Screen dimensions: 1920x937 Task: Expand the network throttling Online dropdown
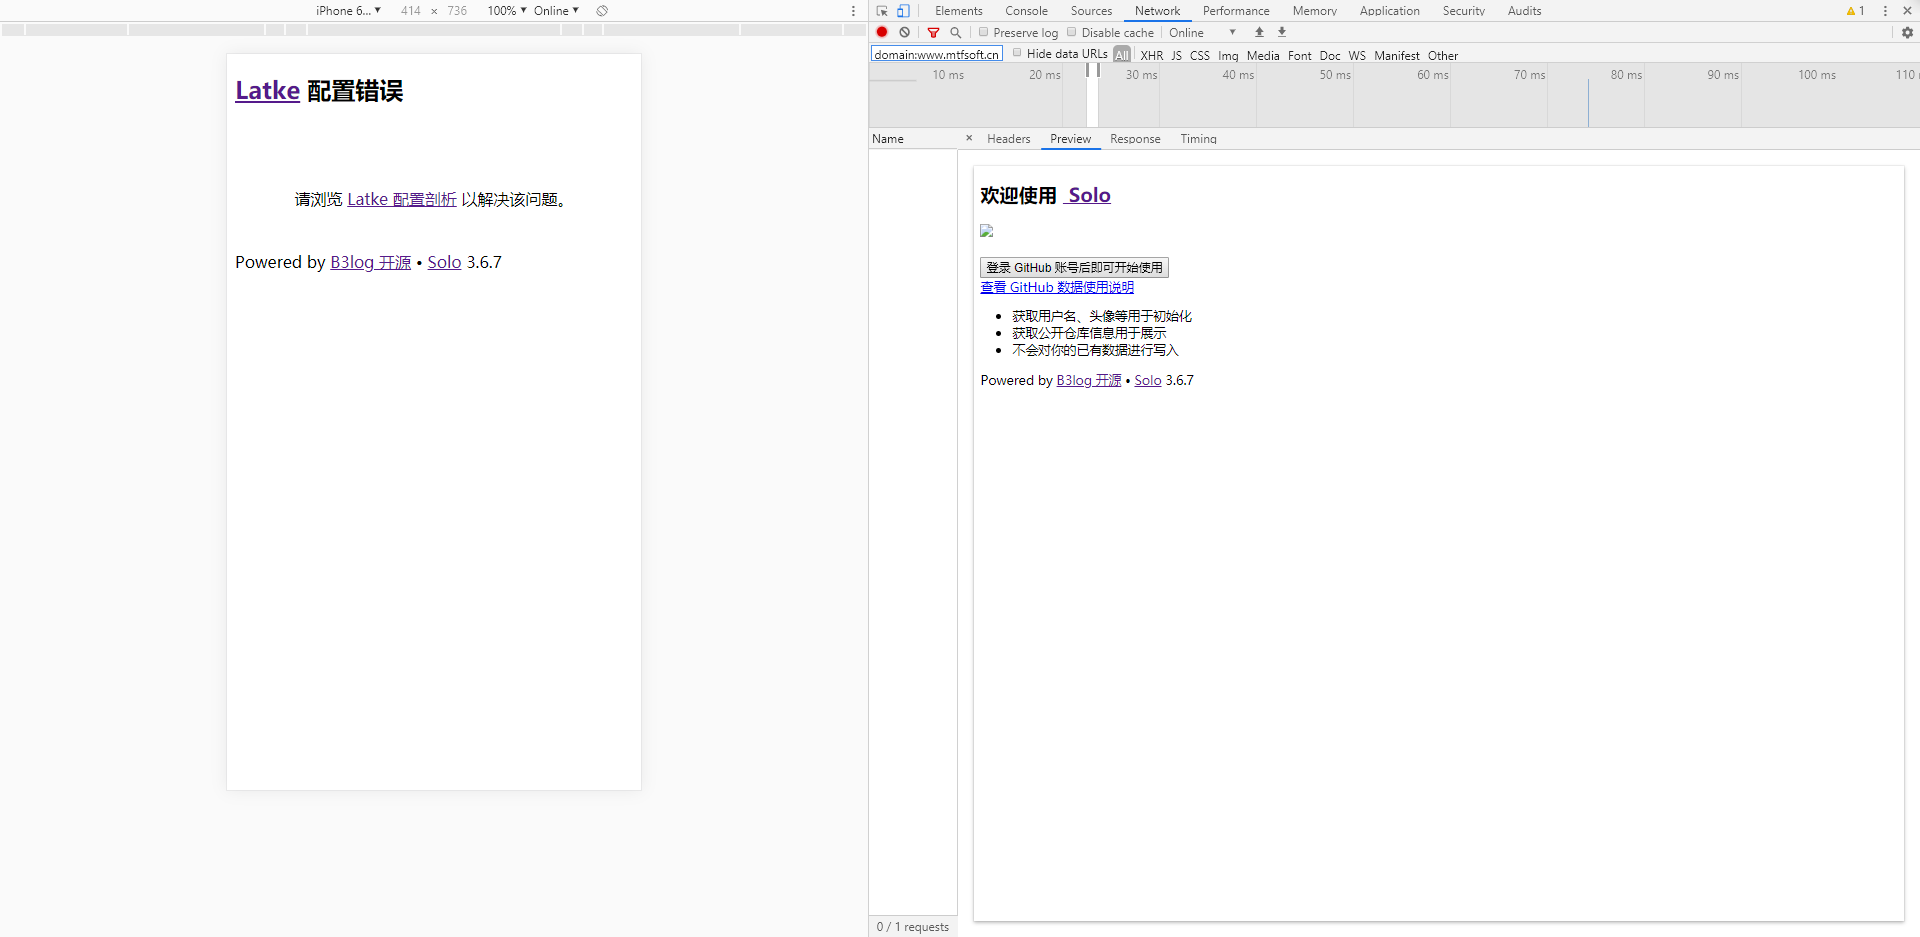(1203, 33)
